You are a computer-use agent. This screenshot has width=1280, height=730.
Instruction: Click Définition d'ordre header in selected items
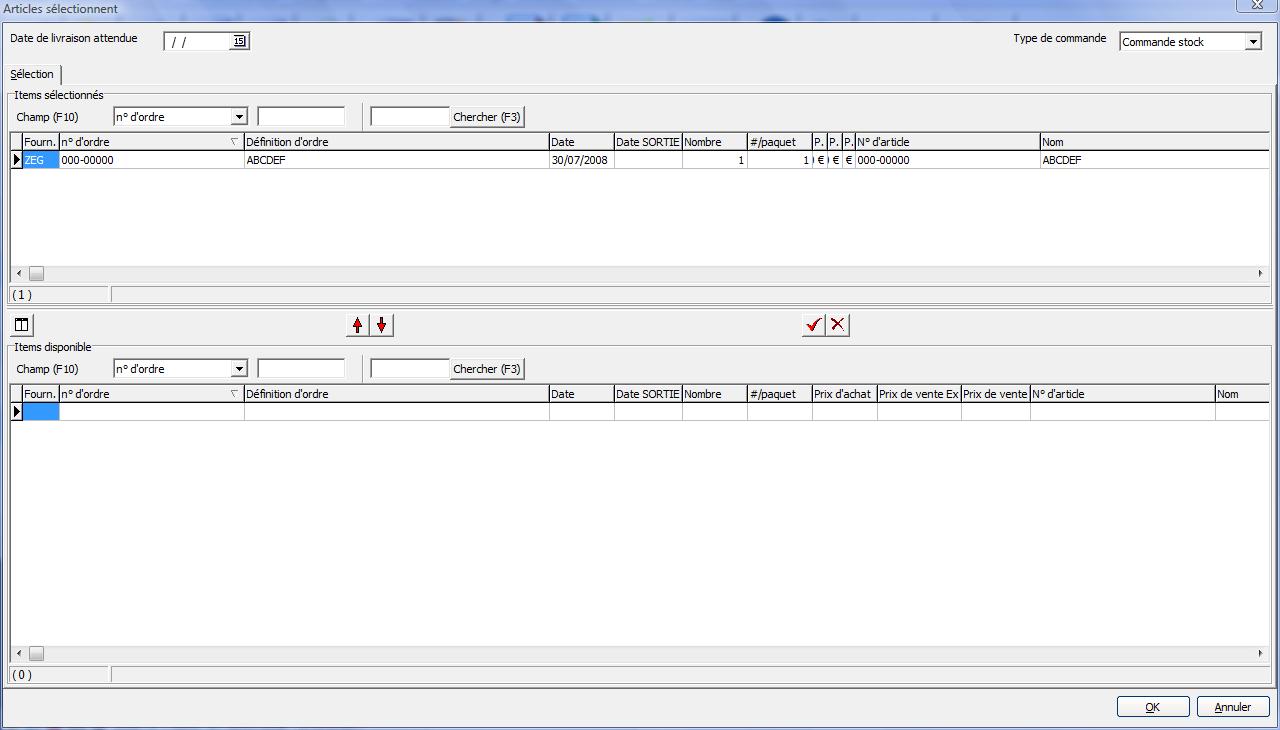tap(397, 142)
